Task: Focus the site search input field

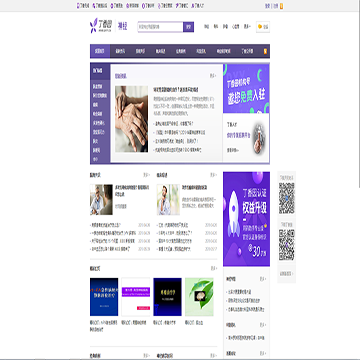Action: [160, 27]
